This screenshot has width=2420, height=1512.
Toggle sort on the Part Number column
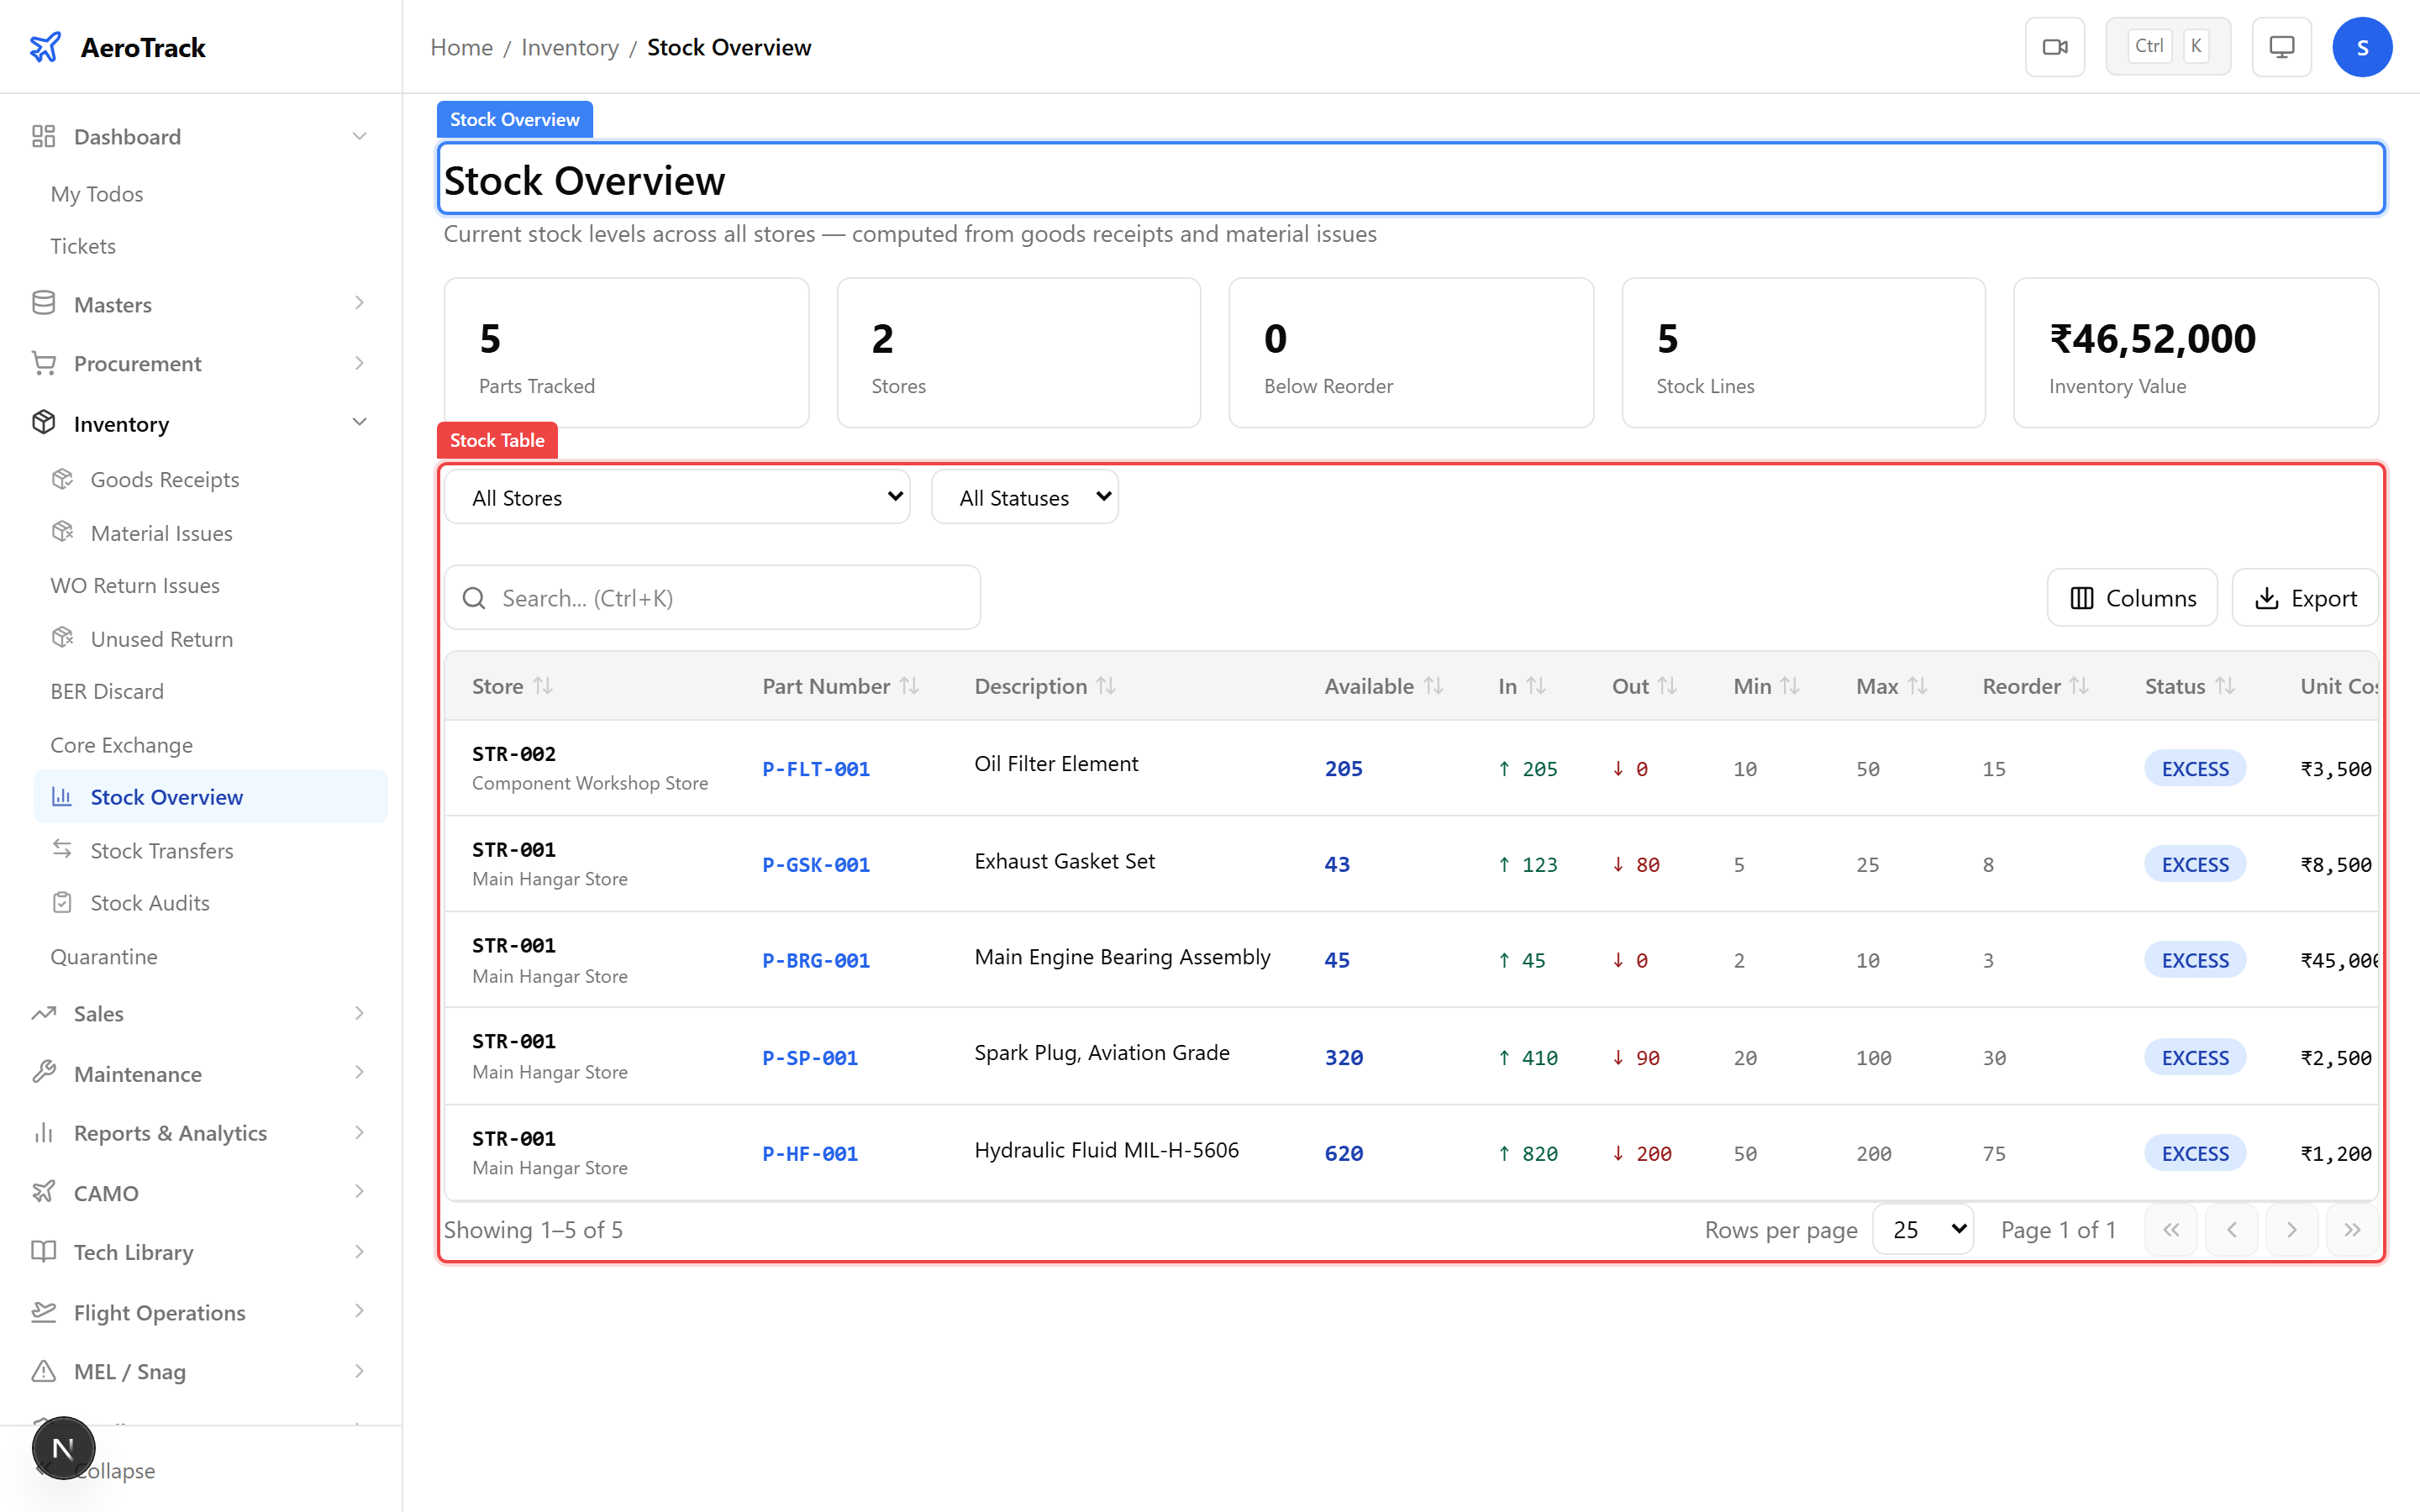click(x=910, y=685)
